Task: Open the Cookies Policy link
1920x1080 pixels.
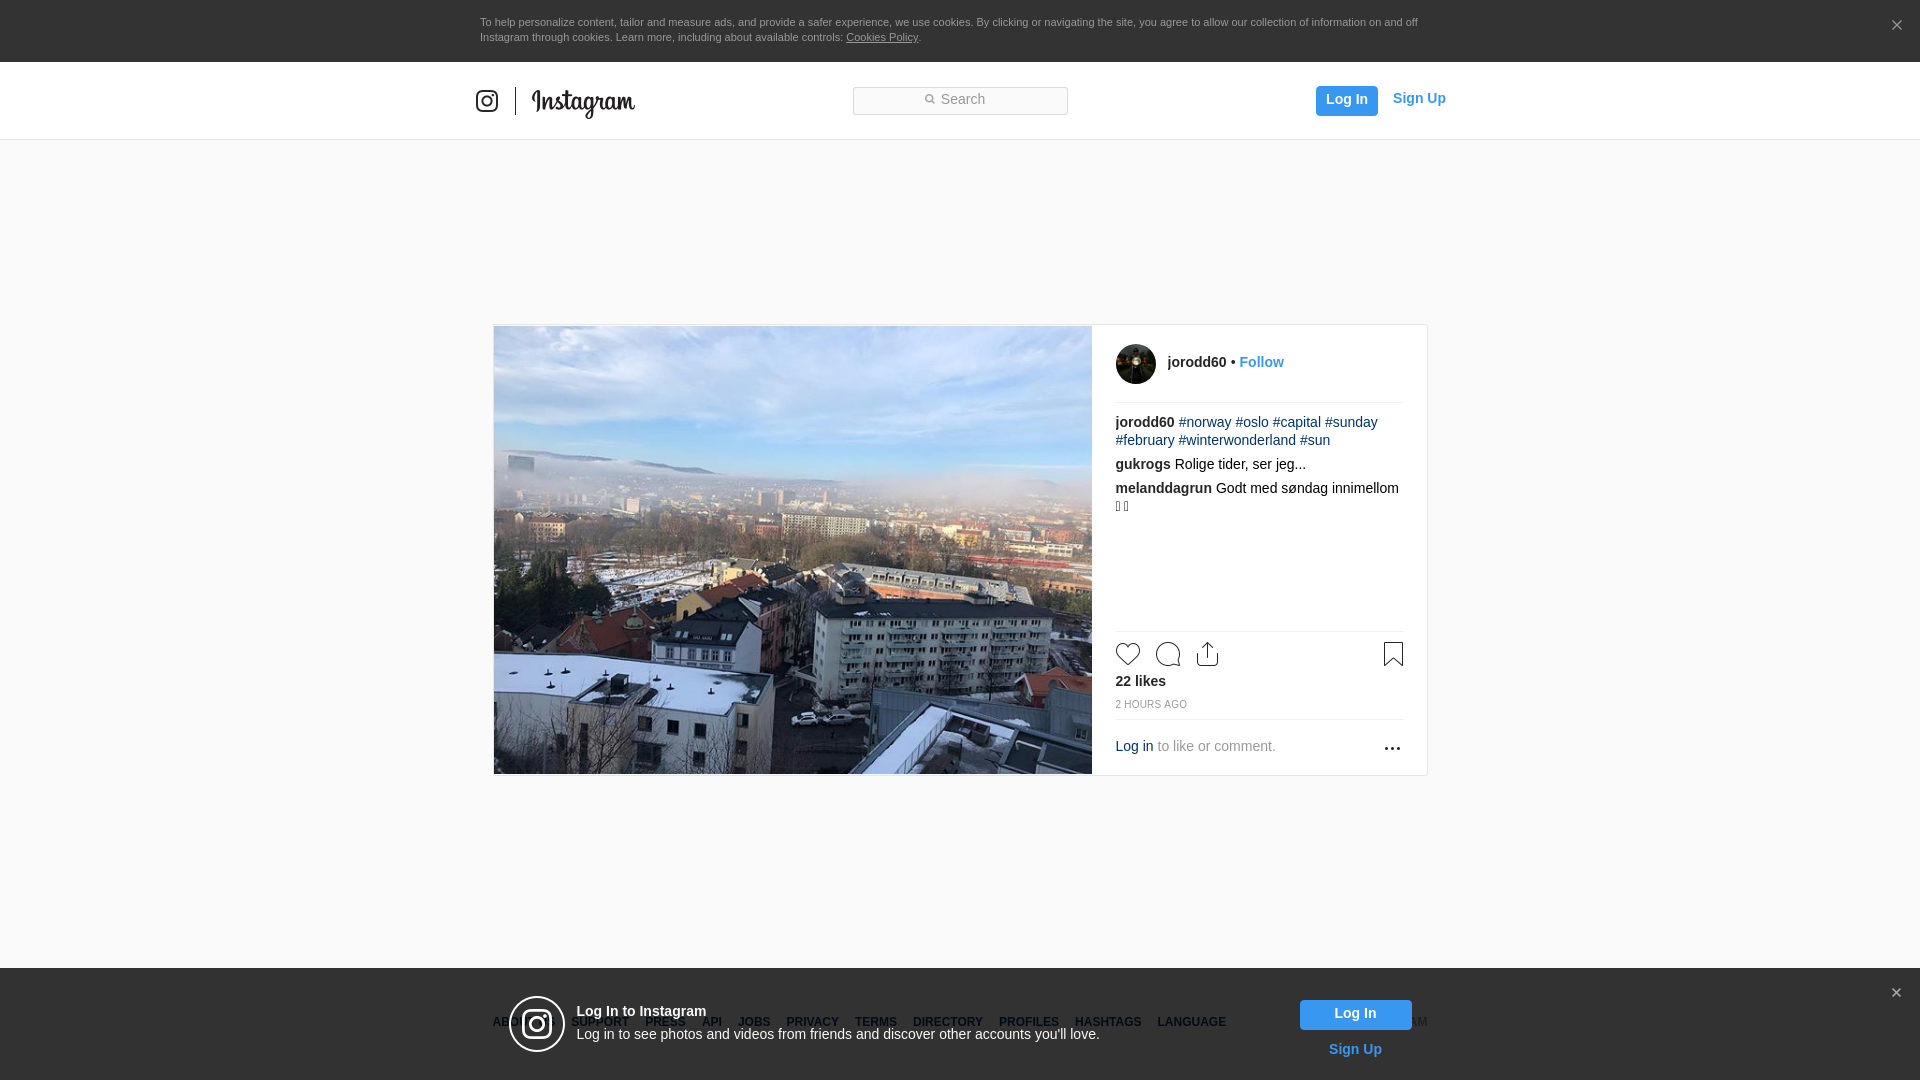Action: point(882,37)
